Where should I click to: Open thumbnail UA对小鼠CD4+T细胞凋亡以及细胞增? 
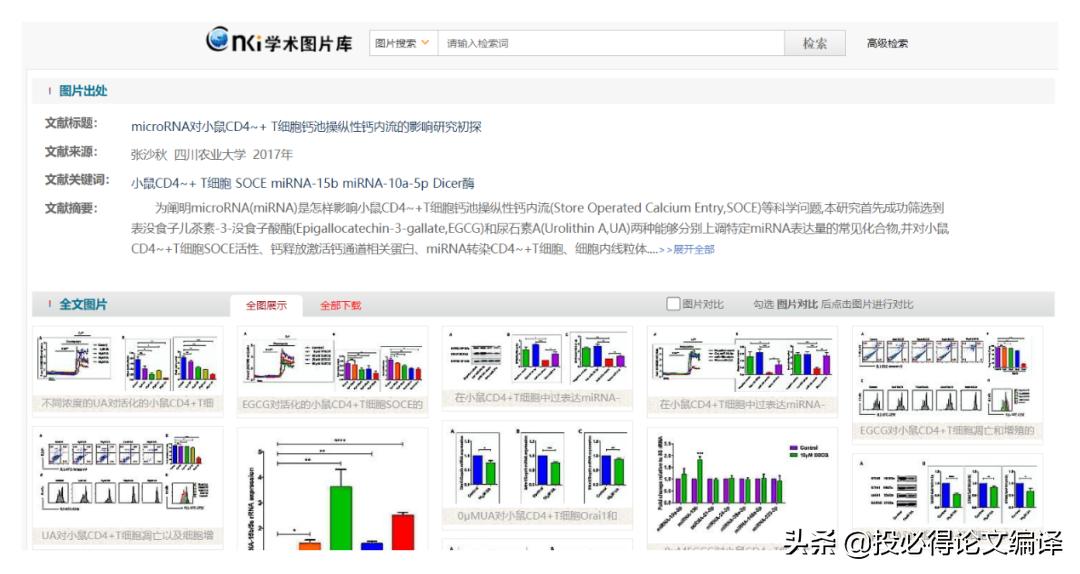[128, 488]
